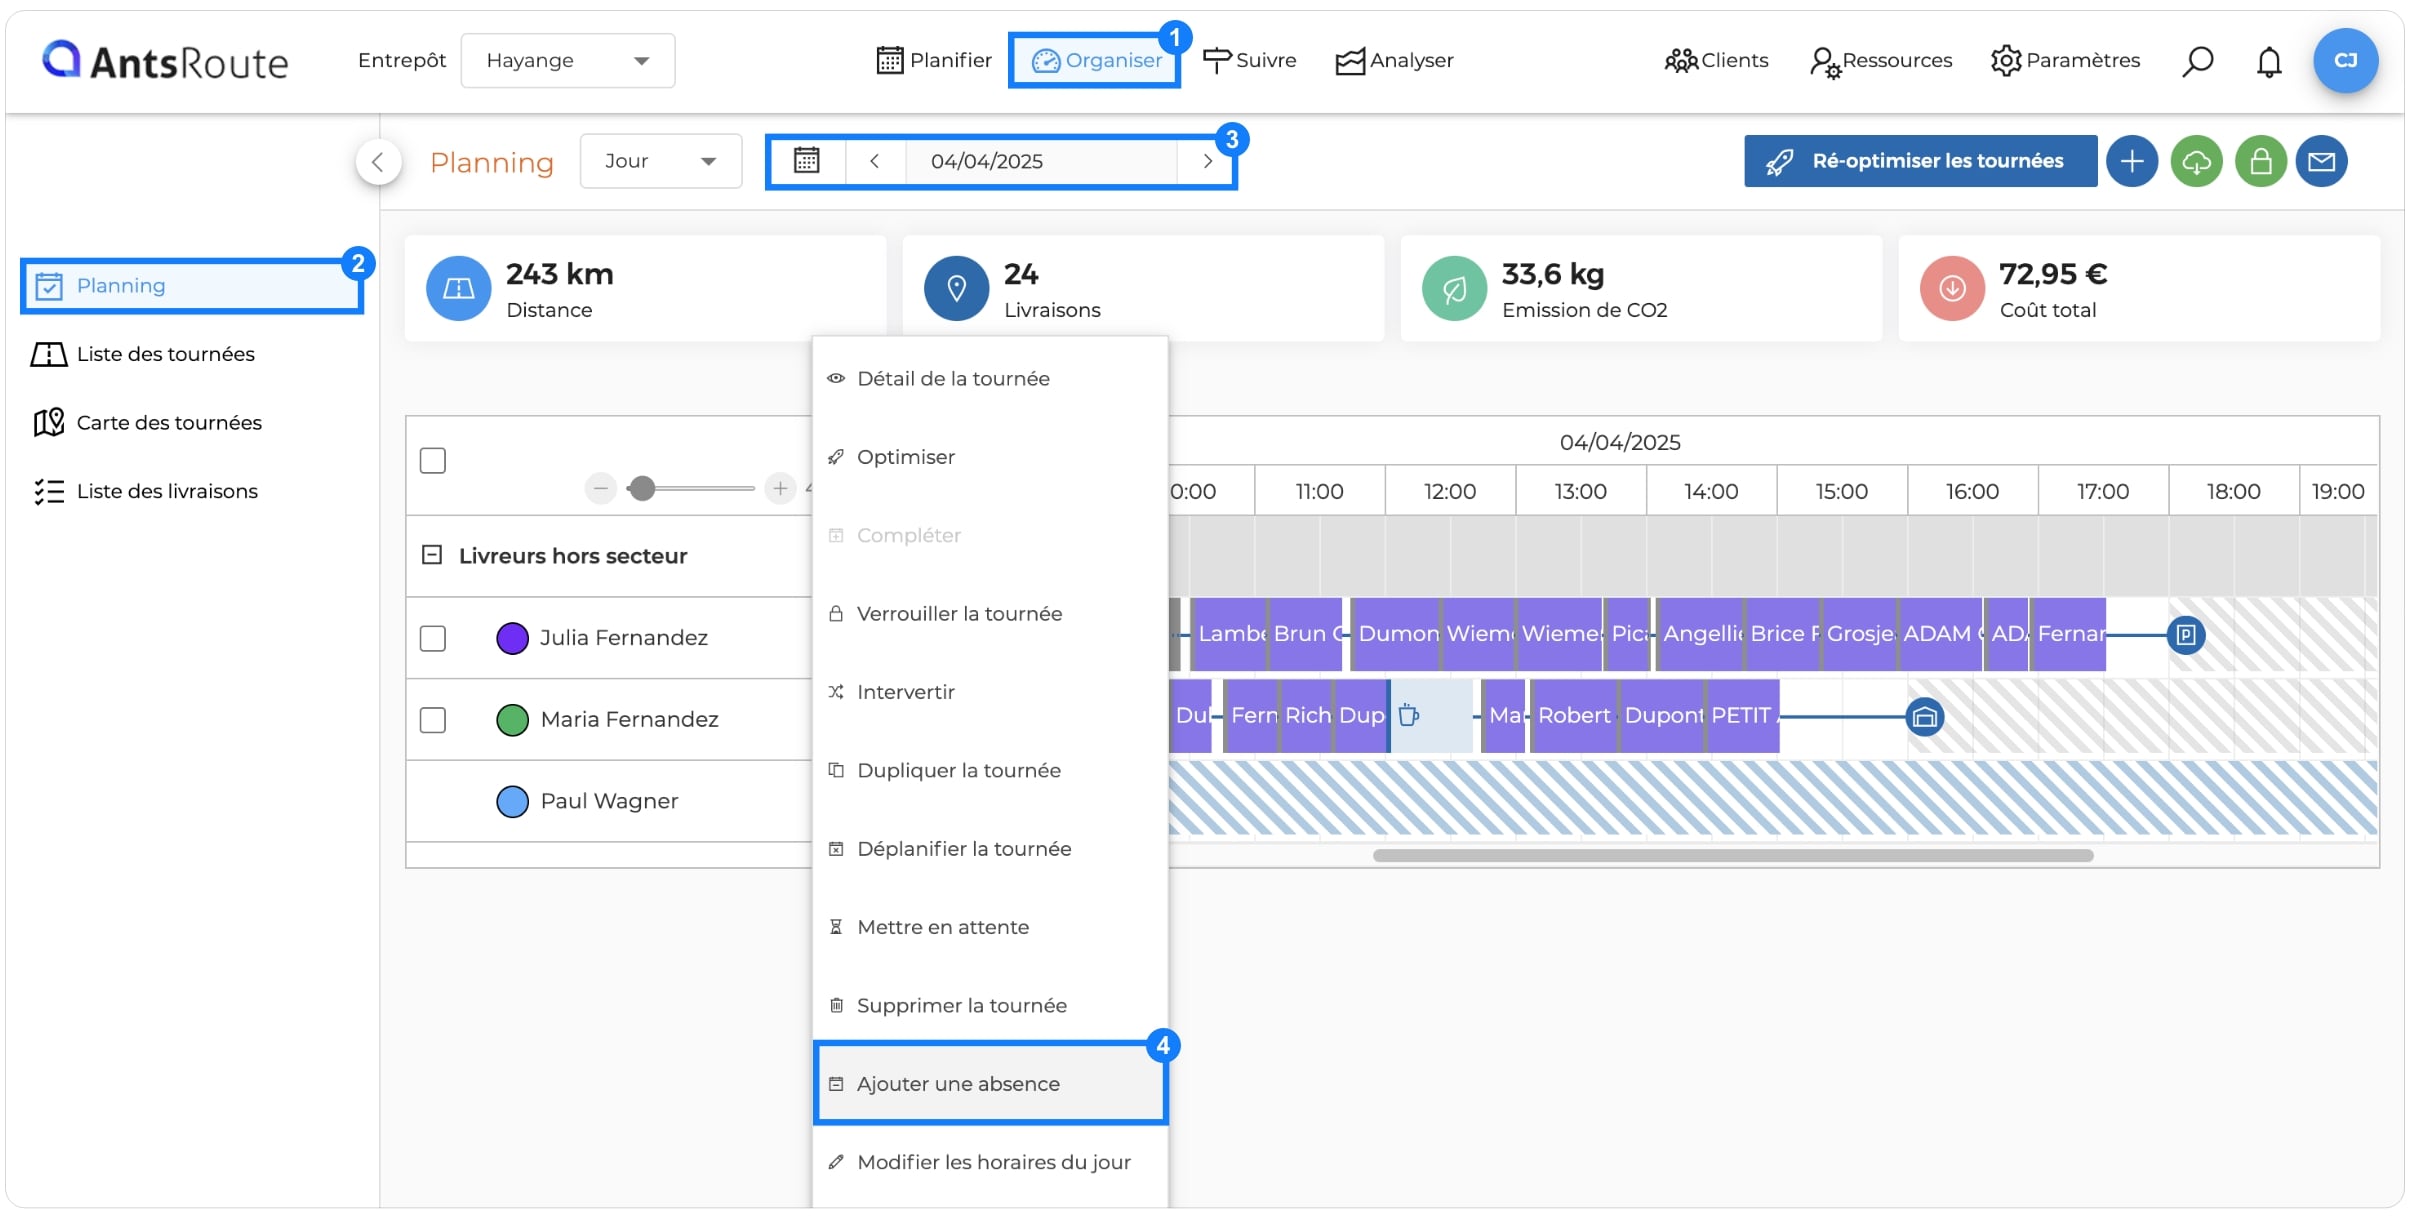Click the coffee break icon on Maria's route
This screenshot has width=2410, height=1217.
1408,716
